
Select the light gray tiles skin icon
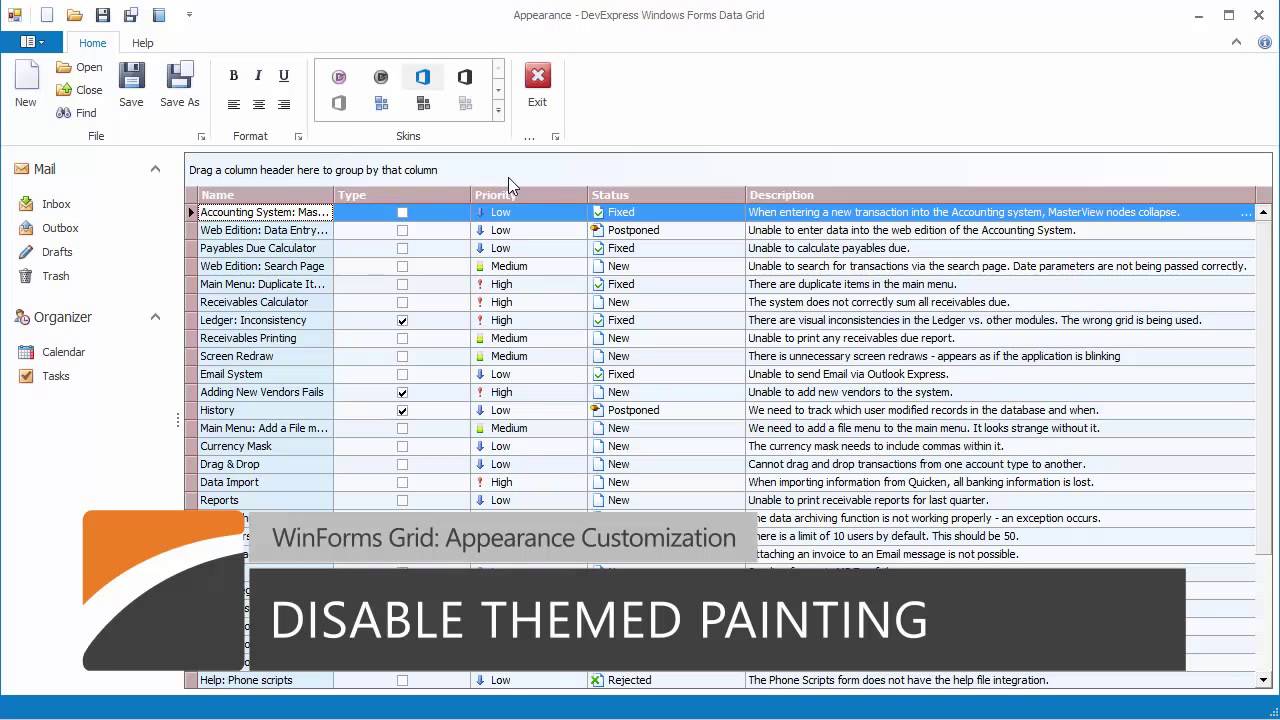(x=465, y=103)
